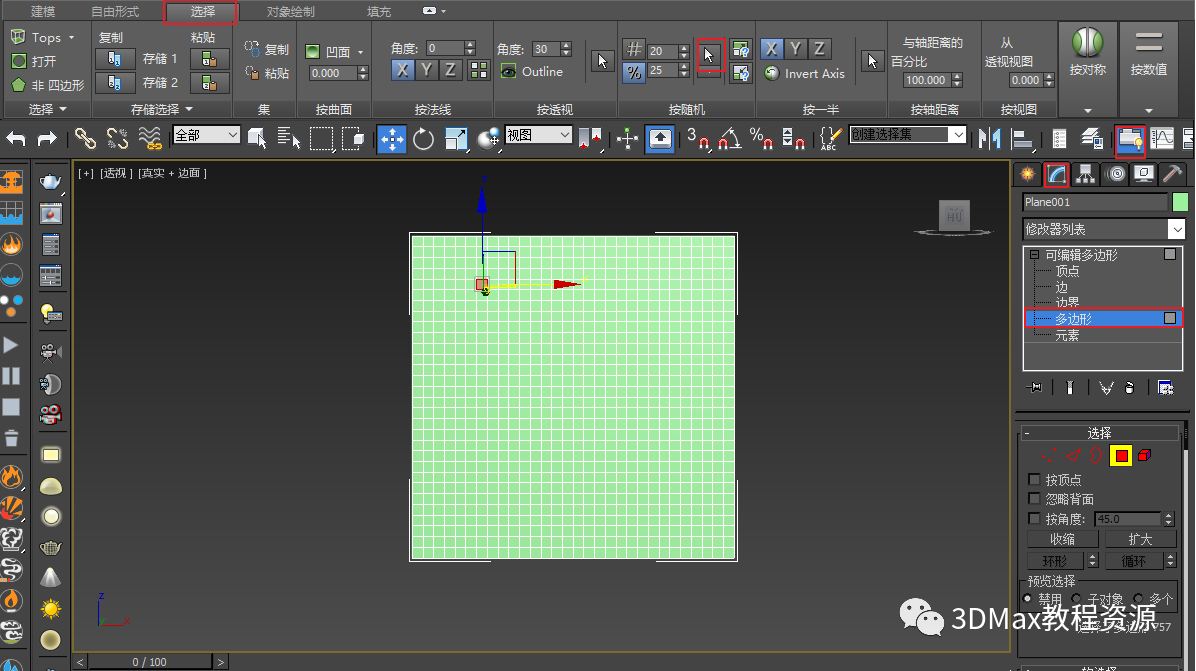Activate the Select and Scale tool
Image resolution: width=1196 pixels, height=671 pixels.
point(455,140)
